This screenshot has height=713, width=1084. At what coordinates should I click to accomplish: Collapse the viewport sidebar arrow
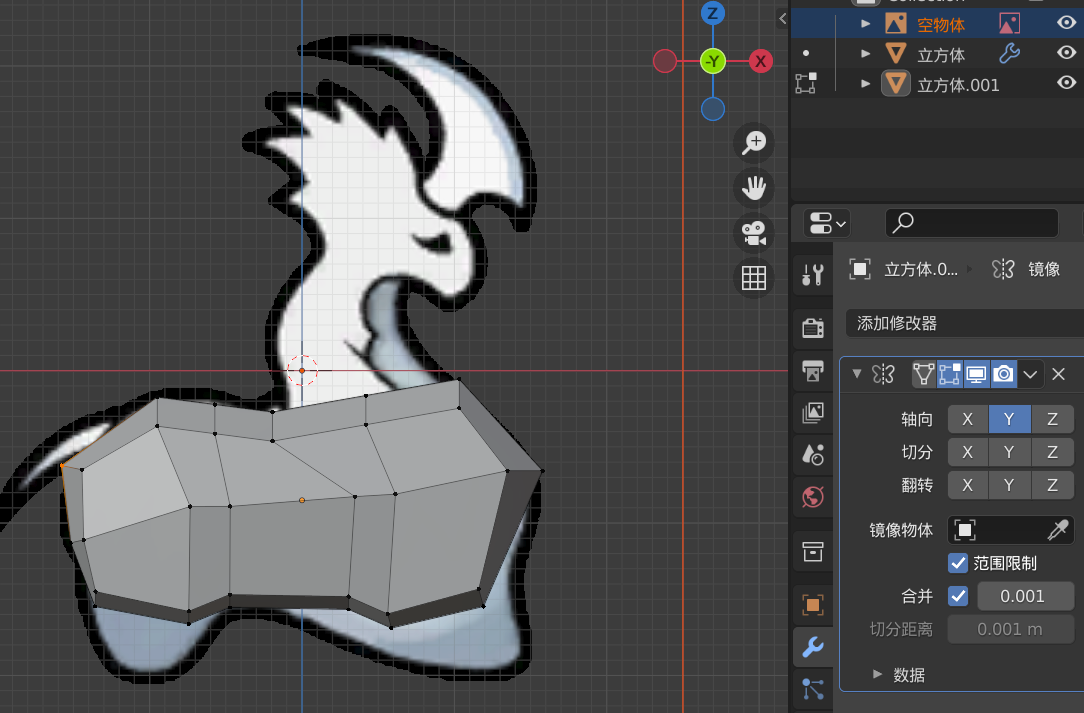coord(783,19)
